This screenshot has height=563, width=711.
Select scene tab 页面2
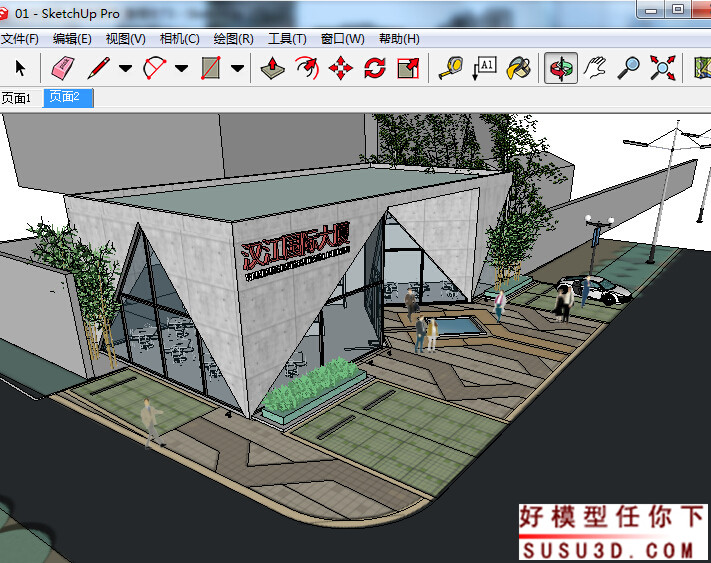pyautogui.click(x=68, y=97)
